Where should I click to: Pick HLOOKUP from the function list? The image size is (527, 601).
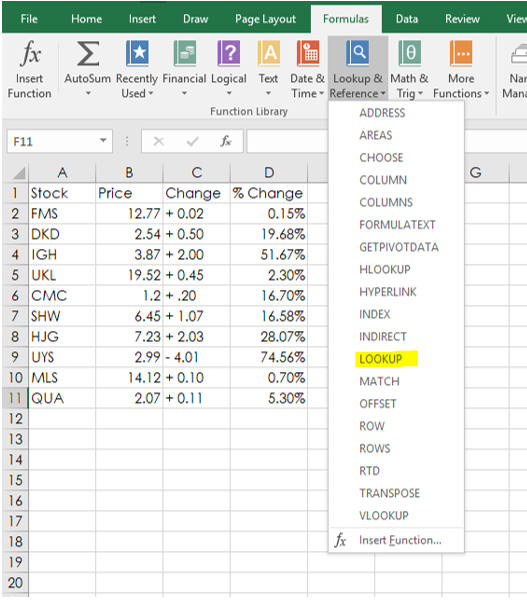pyautogui.click(x=385, y=269)
